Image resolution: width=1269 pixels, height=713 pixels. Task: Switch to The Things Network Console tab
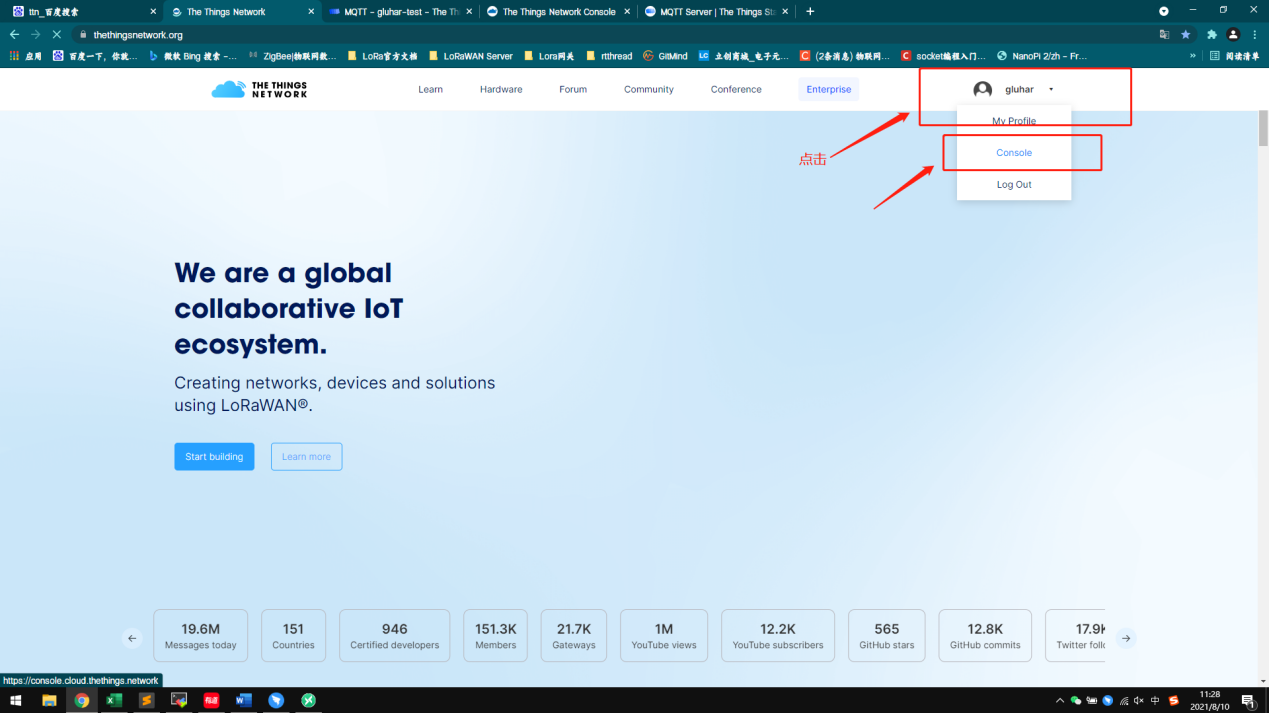click(558, 12)
